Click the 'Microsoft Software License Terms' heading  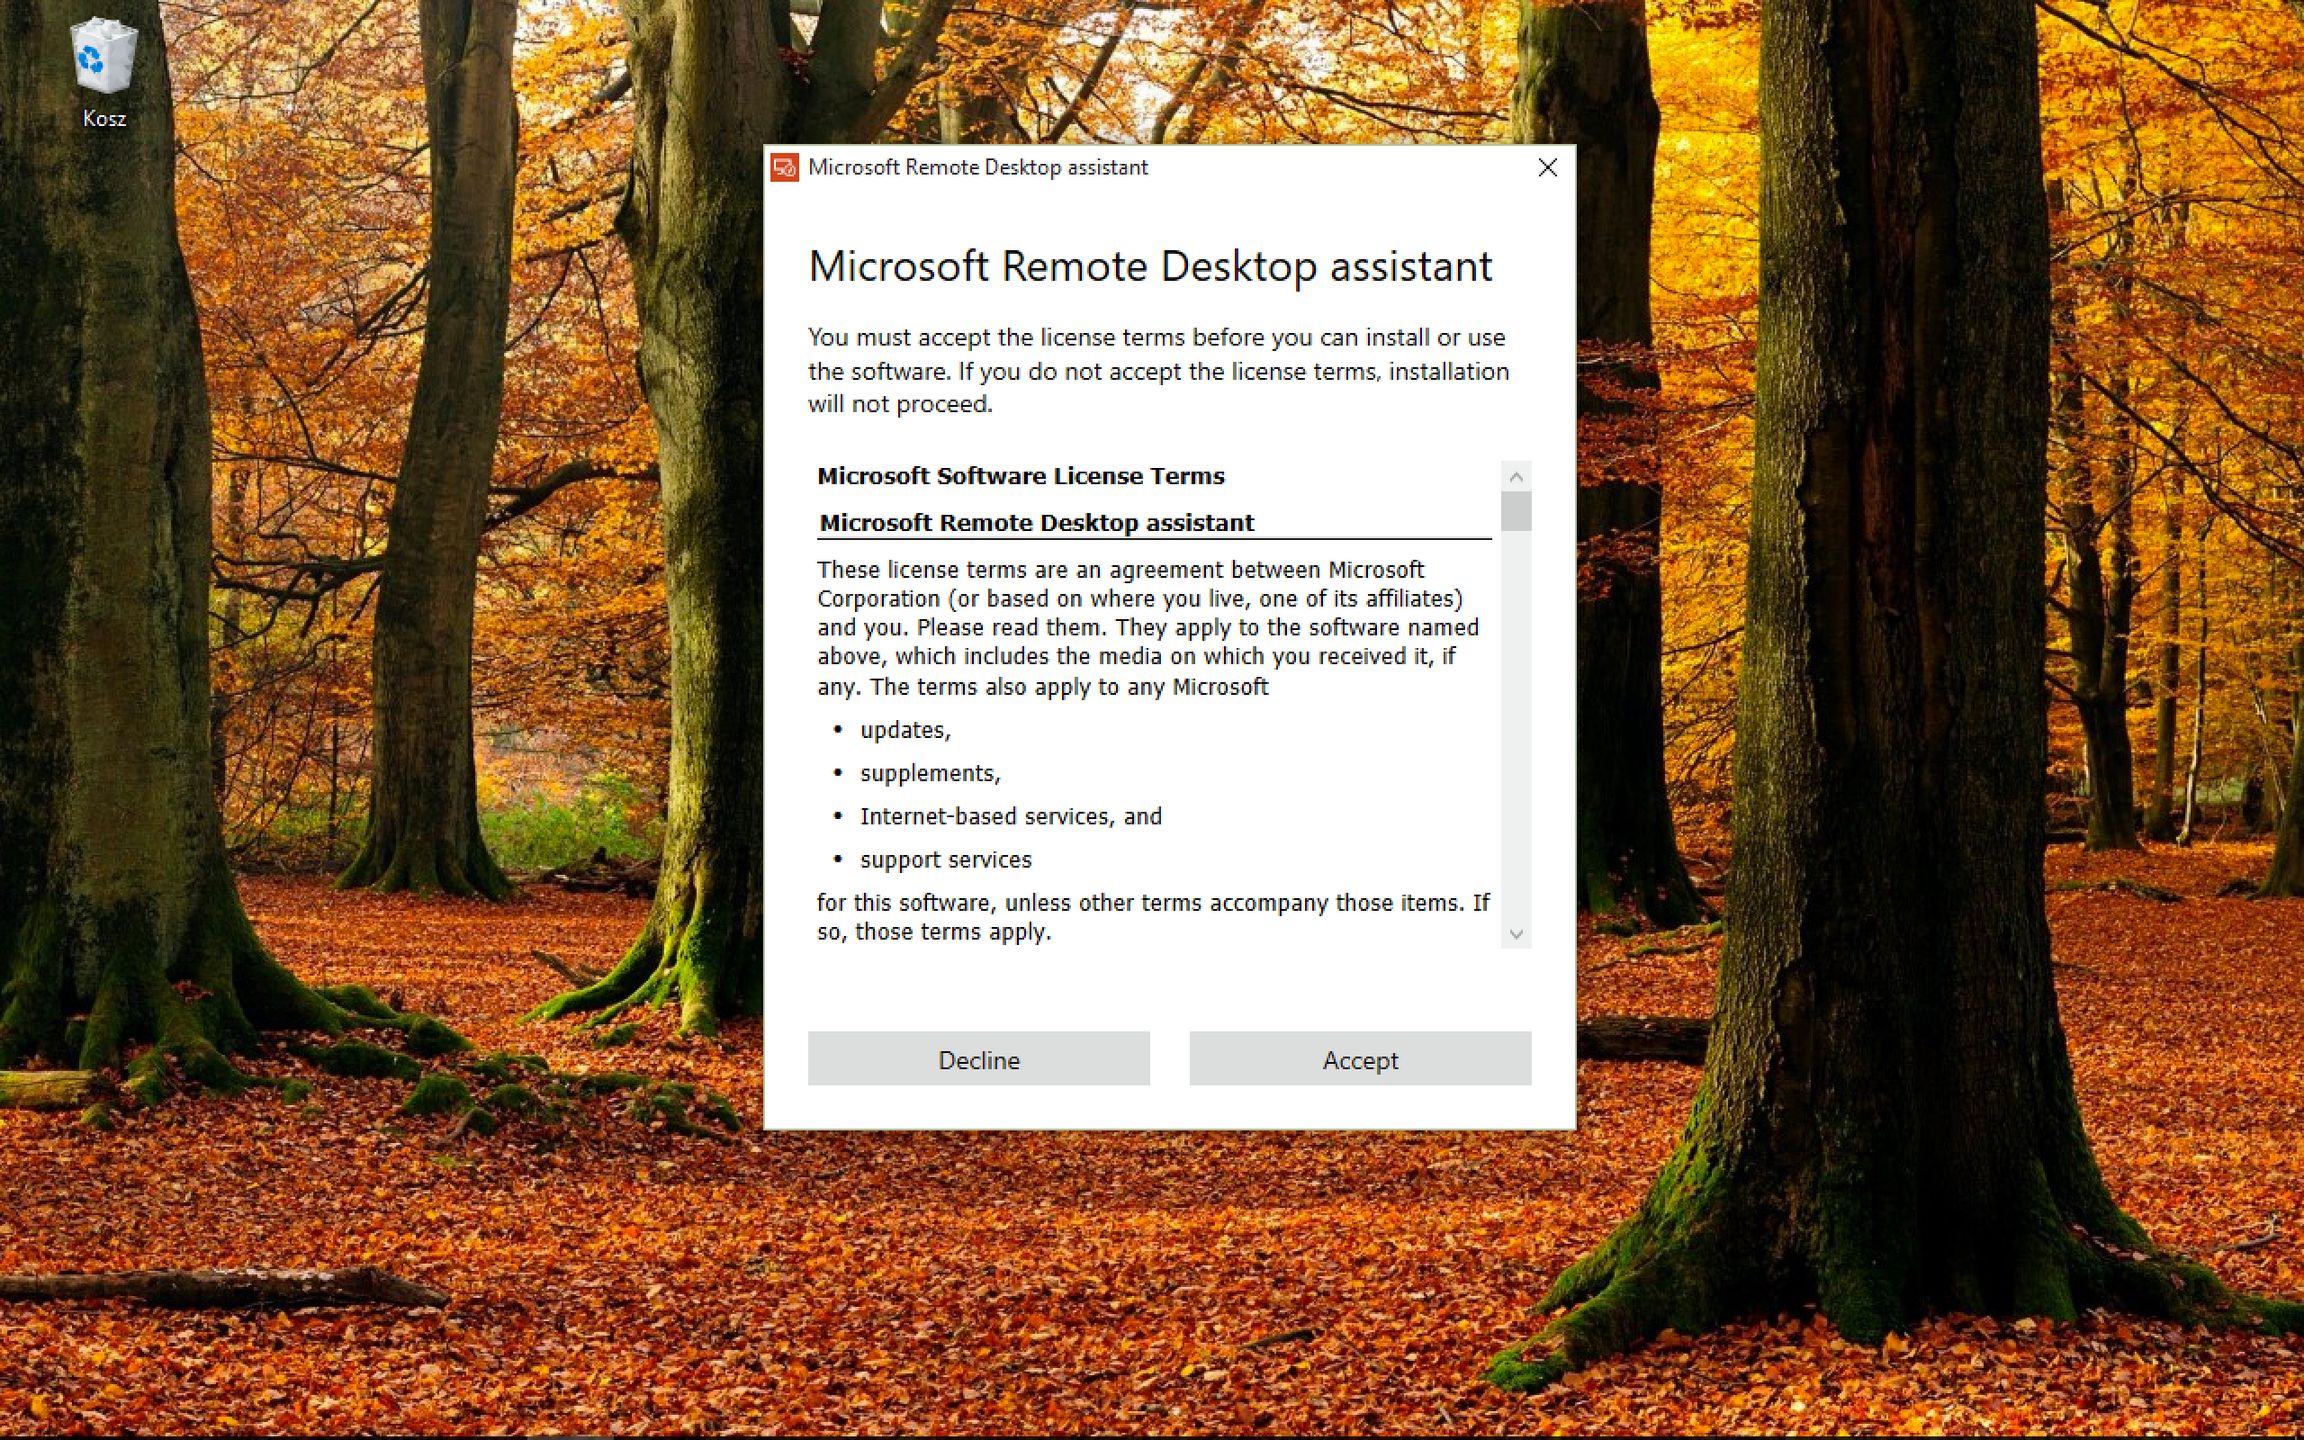[x=1021, y=476]
